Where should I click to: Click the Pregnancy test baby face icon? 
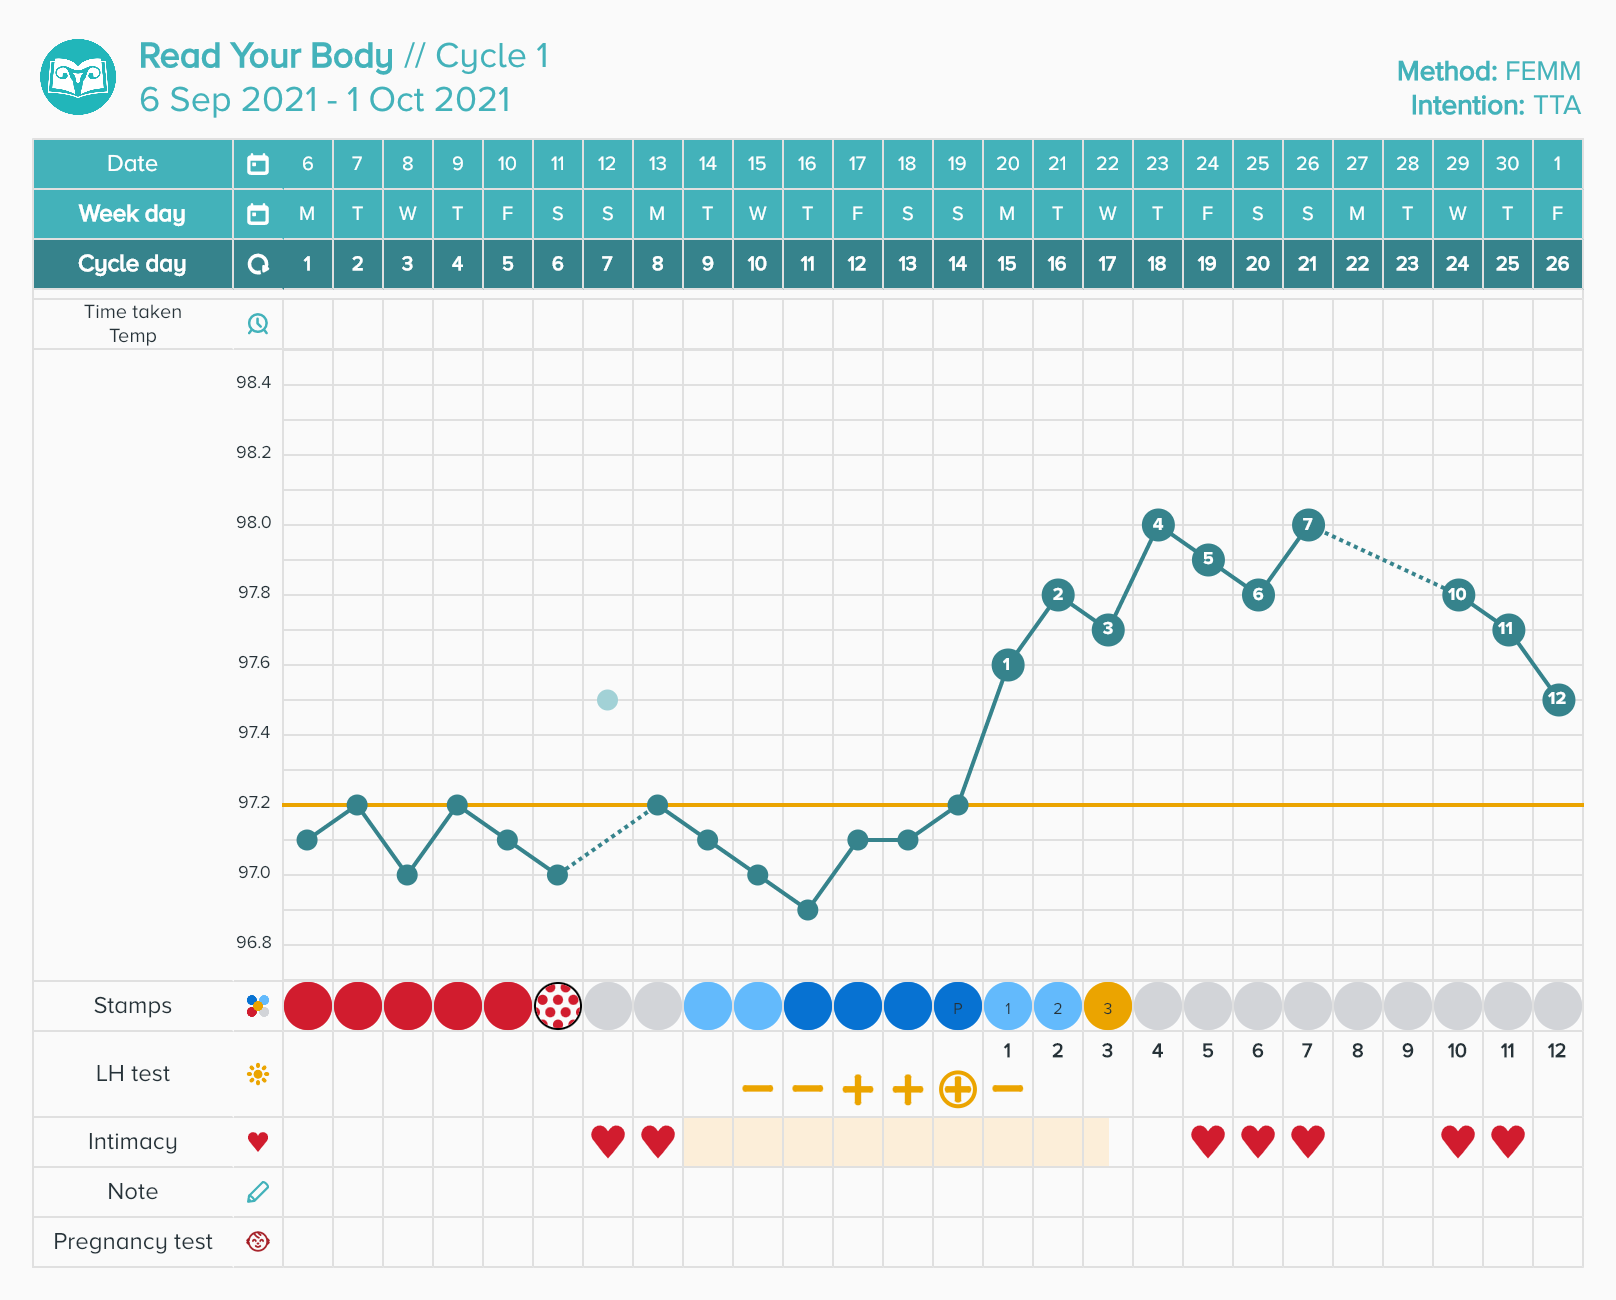click(x=258, y=1242)
